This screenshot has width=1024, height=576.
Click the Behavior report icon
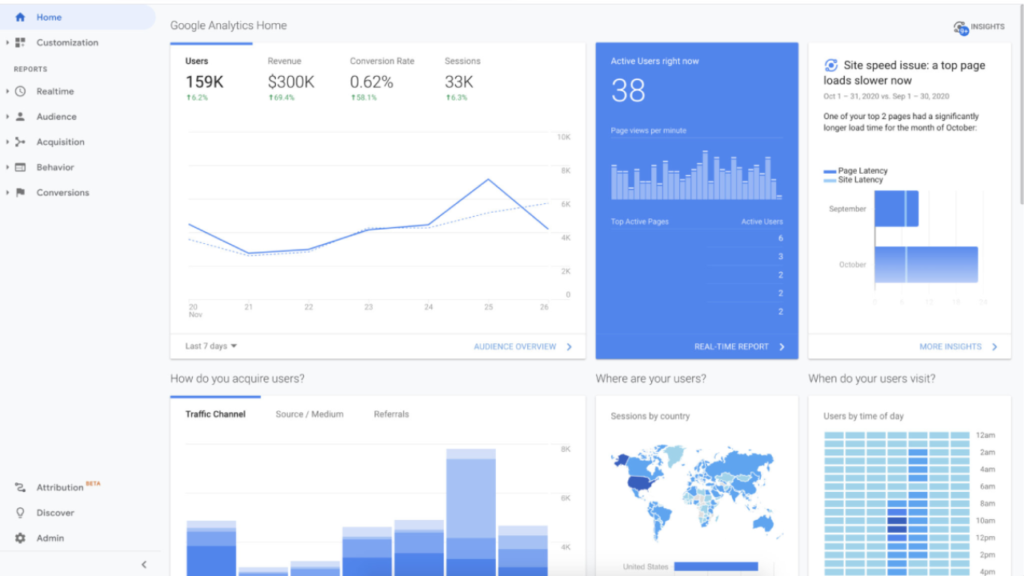[x=20, y=167]
